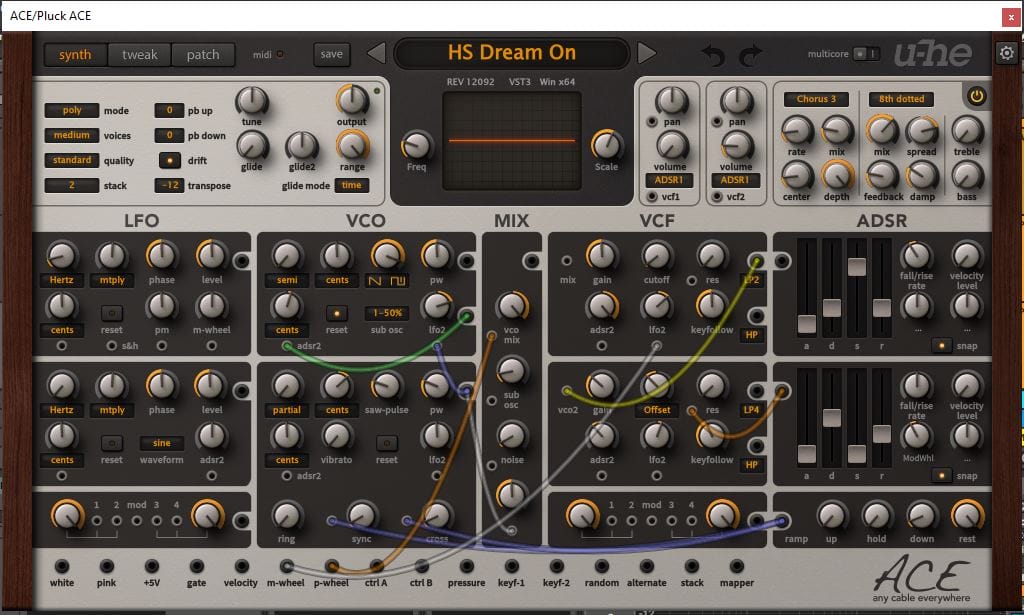Toggle ADSR 2 snap button

pos(941,475)
